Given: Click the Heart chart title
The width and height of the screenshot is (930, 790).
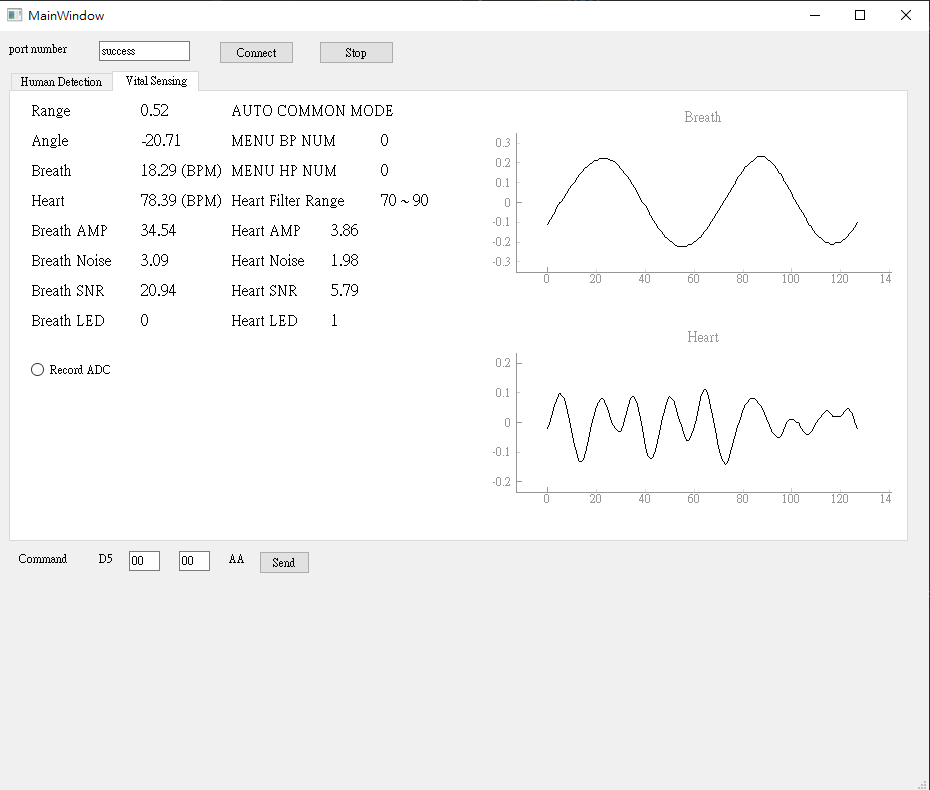Looking at the screenshot, I should (702, 337).
